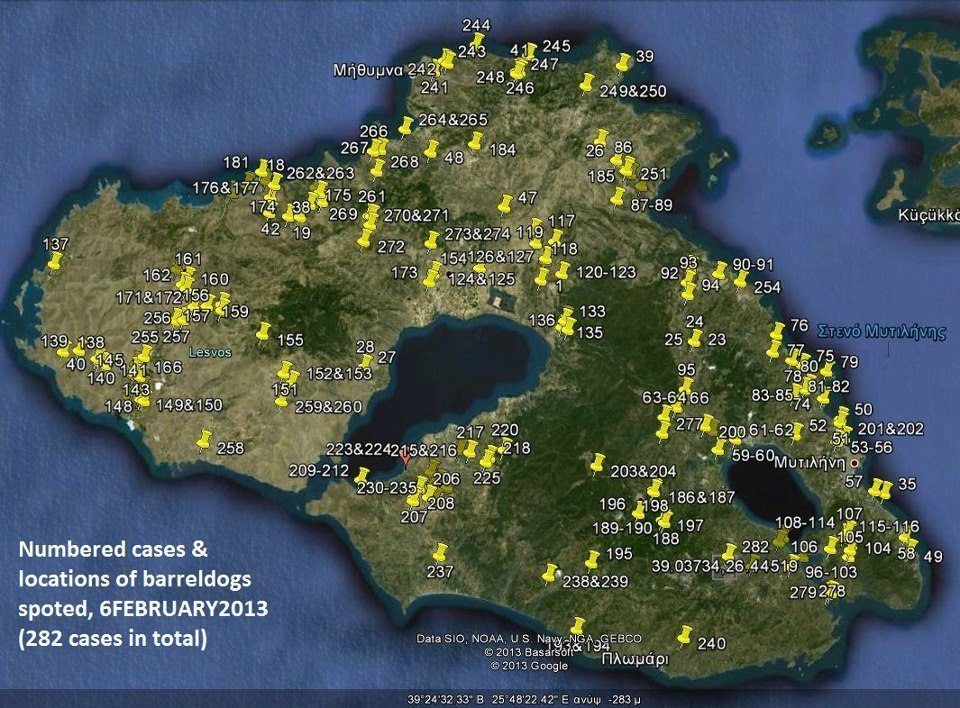Viewport: 960px width, 708px height.
Task: Click the pushpin for case 195
Action: click(593, 559)
